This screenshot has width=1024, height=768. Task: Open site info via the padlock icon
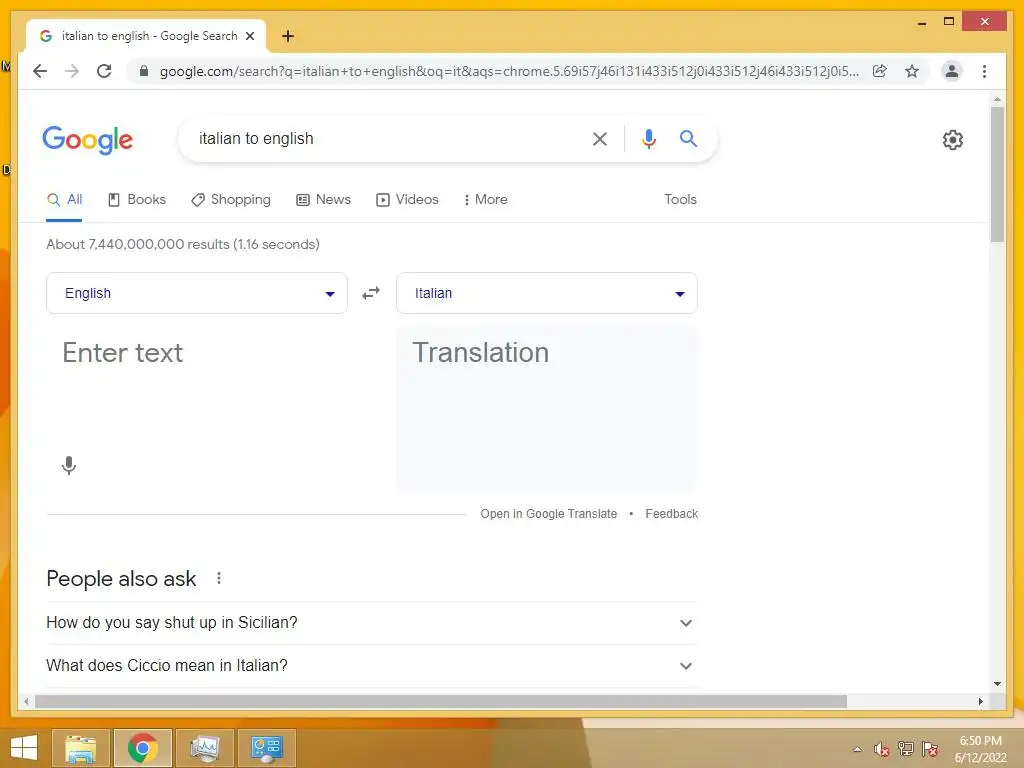[144, 71]
